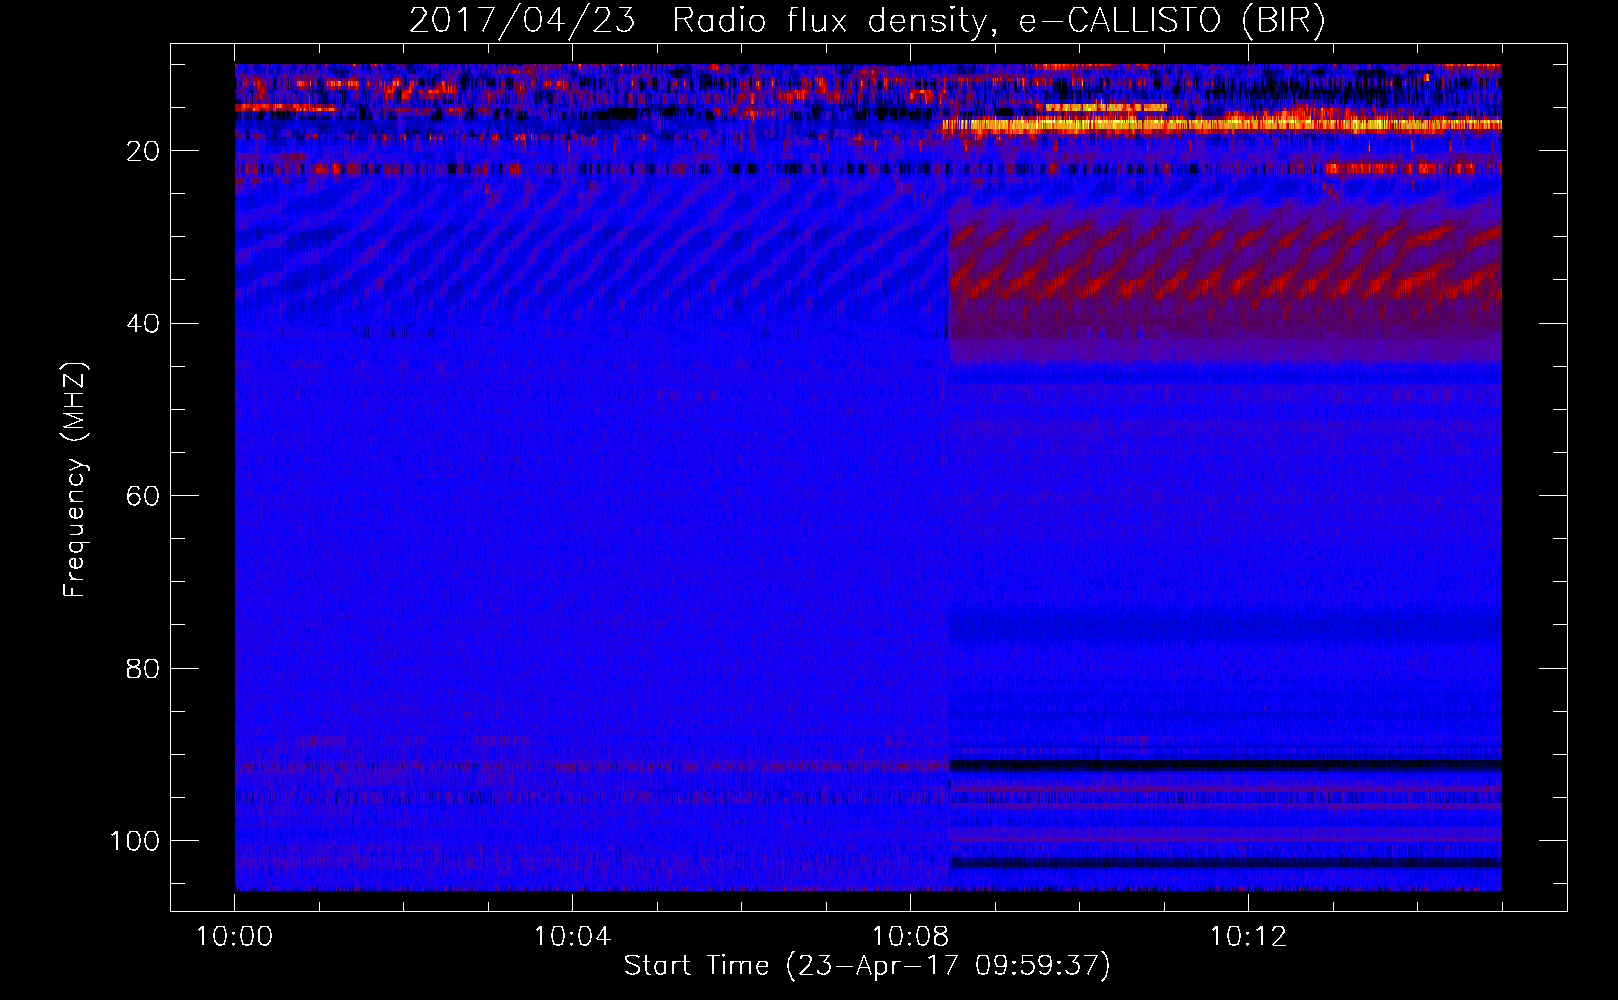This screenshot has width=1618, height=1000.
Task: Click the '10:12' time tick label
Action: point(1248,937)
